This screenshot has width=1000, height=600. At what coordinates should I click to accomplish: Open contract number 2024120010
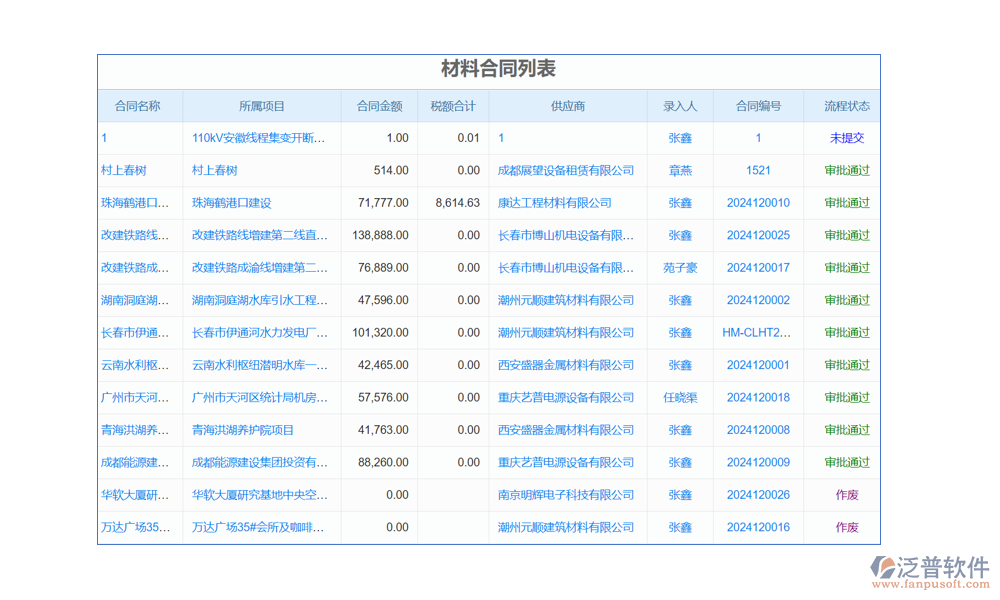pos(758,203)
